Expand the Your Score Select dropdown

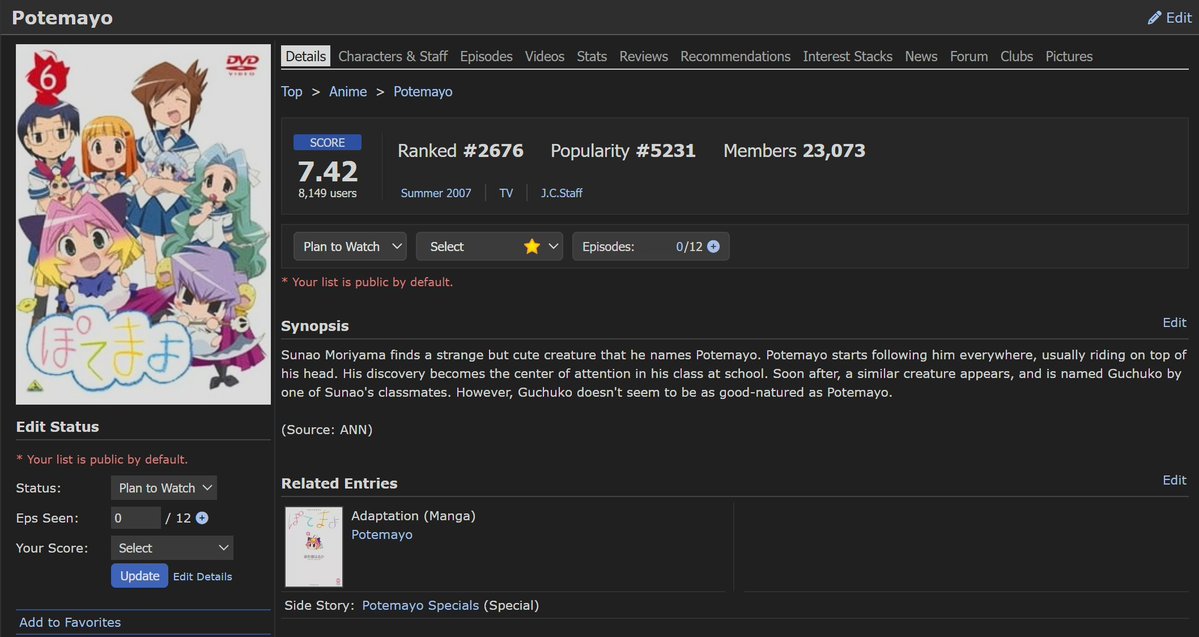point(172,548)
